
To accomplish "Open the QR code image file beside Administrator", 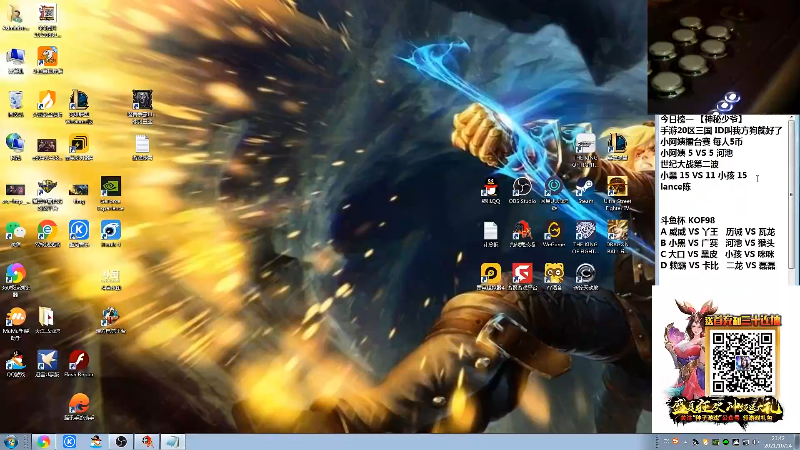I will pos(47,20).
